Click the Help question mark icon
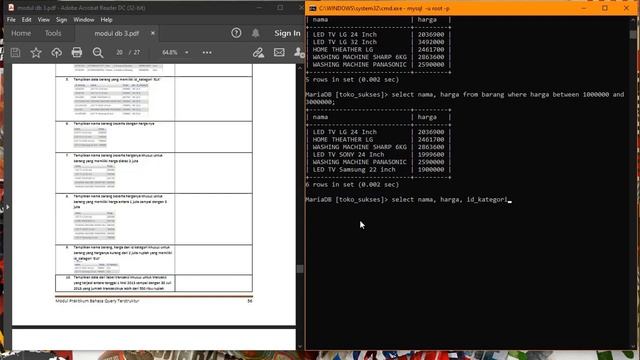This screenshot has width=640, height=360. tap(236, 33)
